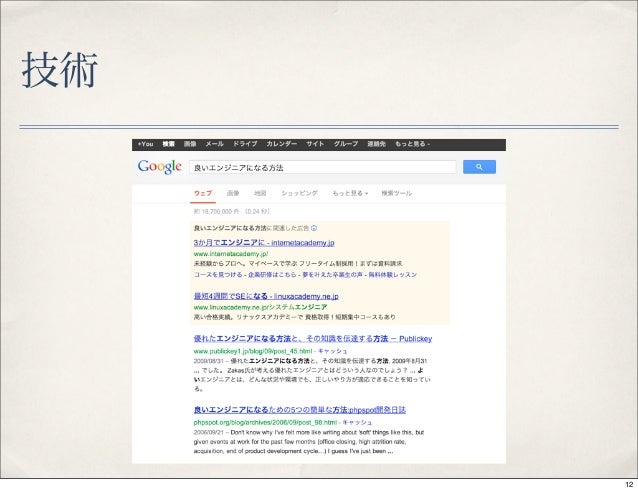638x491 pixels.
Task: Open グループ in the top bar
Action: pyautogui.click(x=346, y=144)
